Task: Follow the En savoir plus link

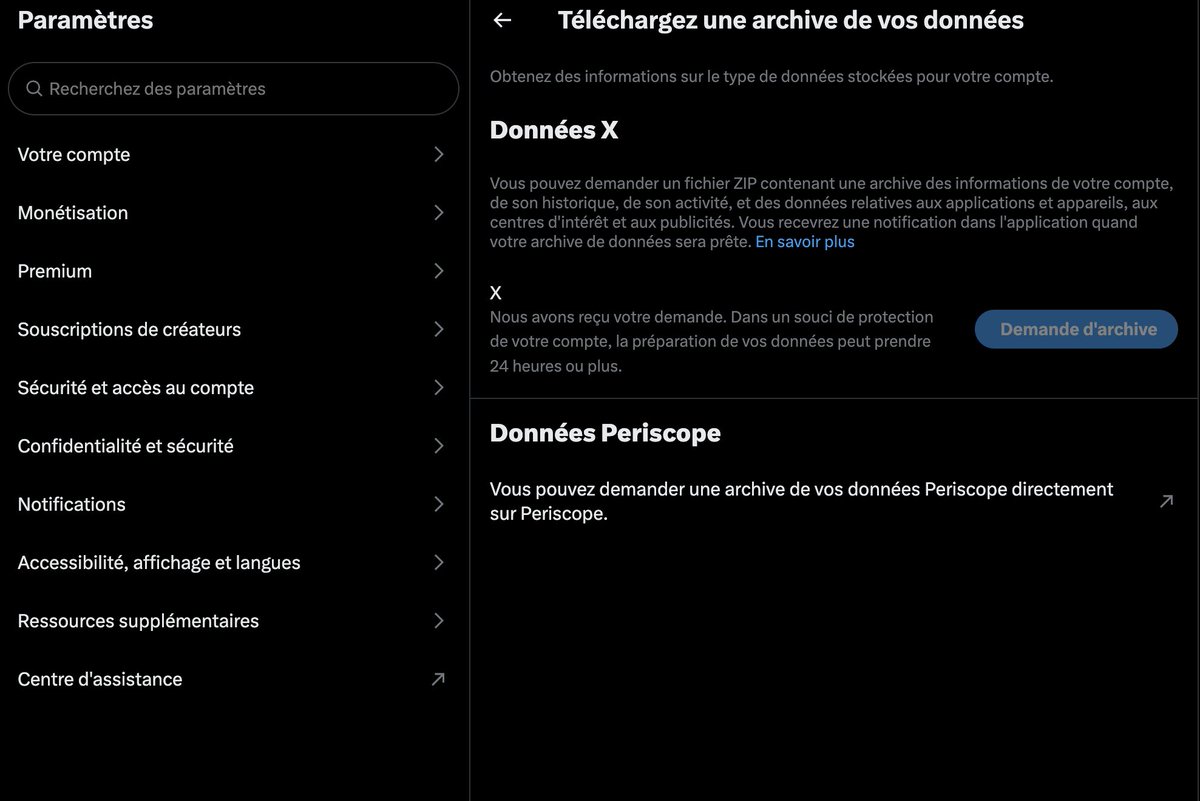Action: [805, 242]
